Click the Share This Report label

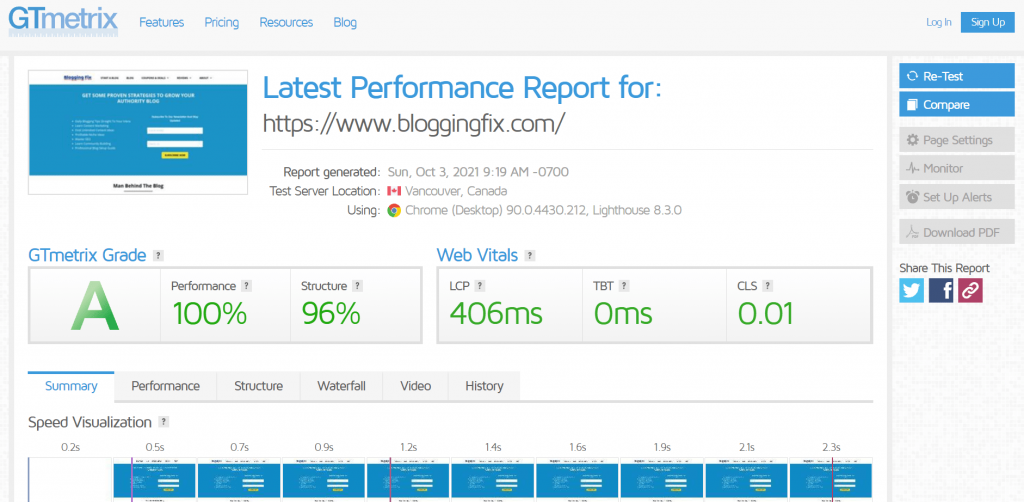point(944,268)
